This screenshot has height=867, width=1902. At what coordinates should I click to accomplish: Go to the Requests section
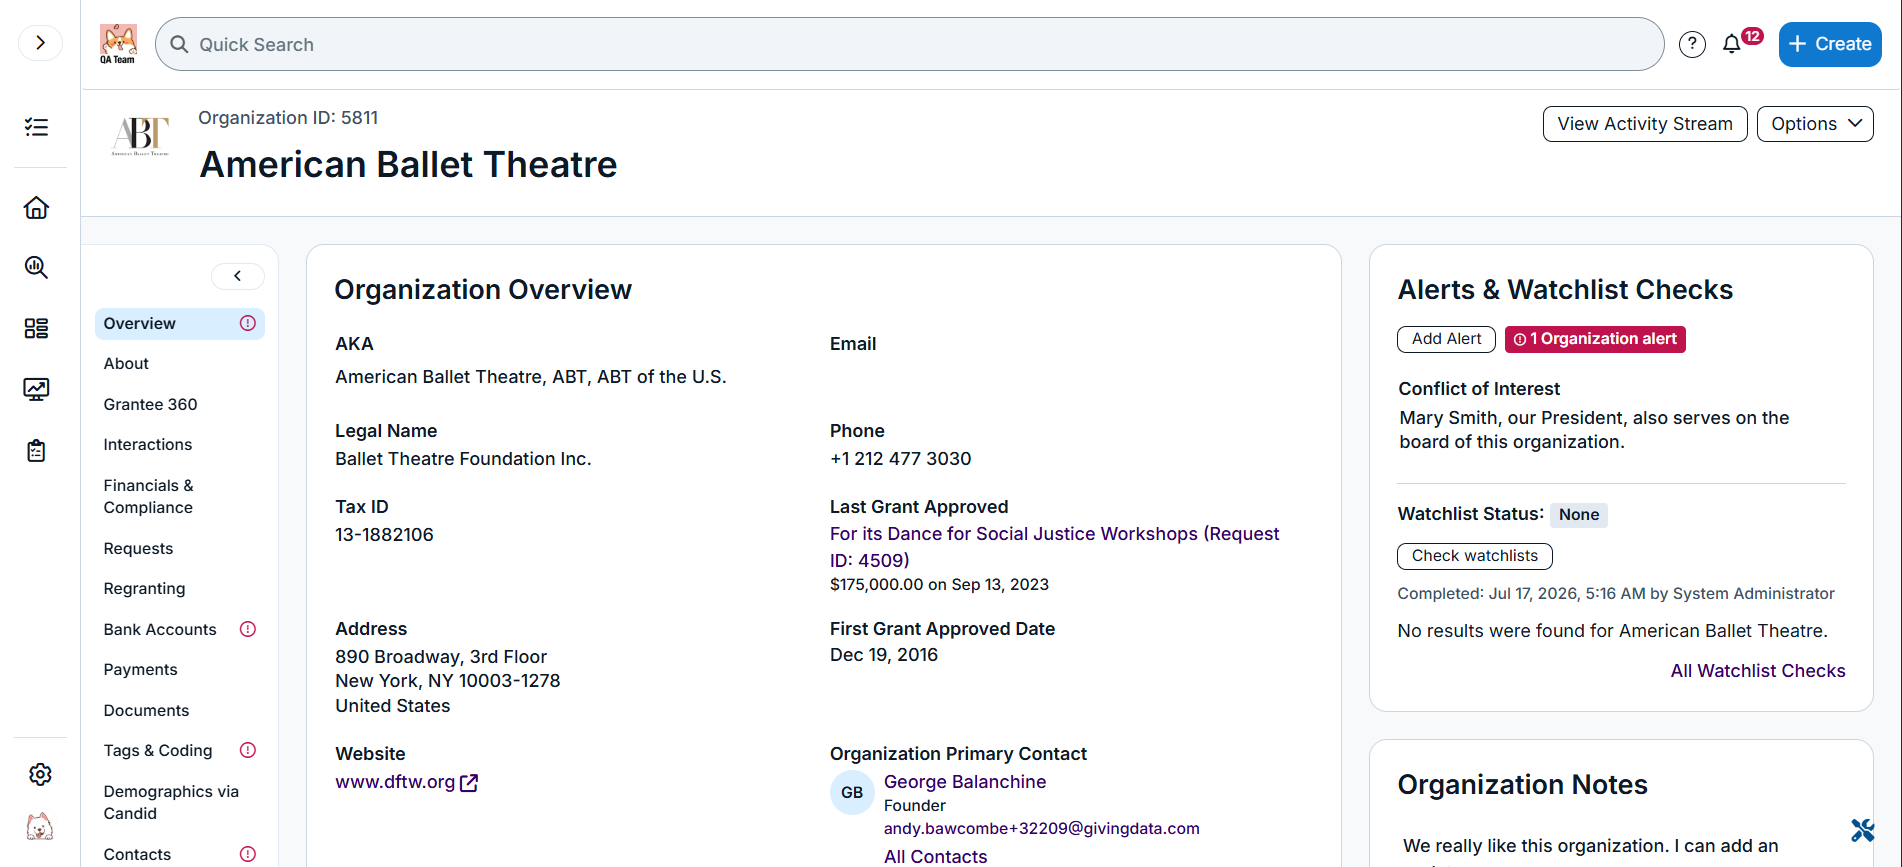pos(139,549)
